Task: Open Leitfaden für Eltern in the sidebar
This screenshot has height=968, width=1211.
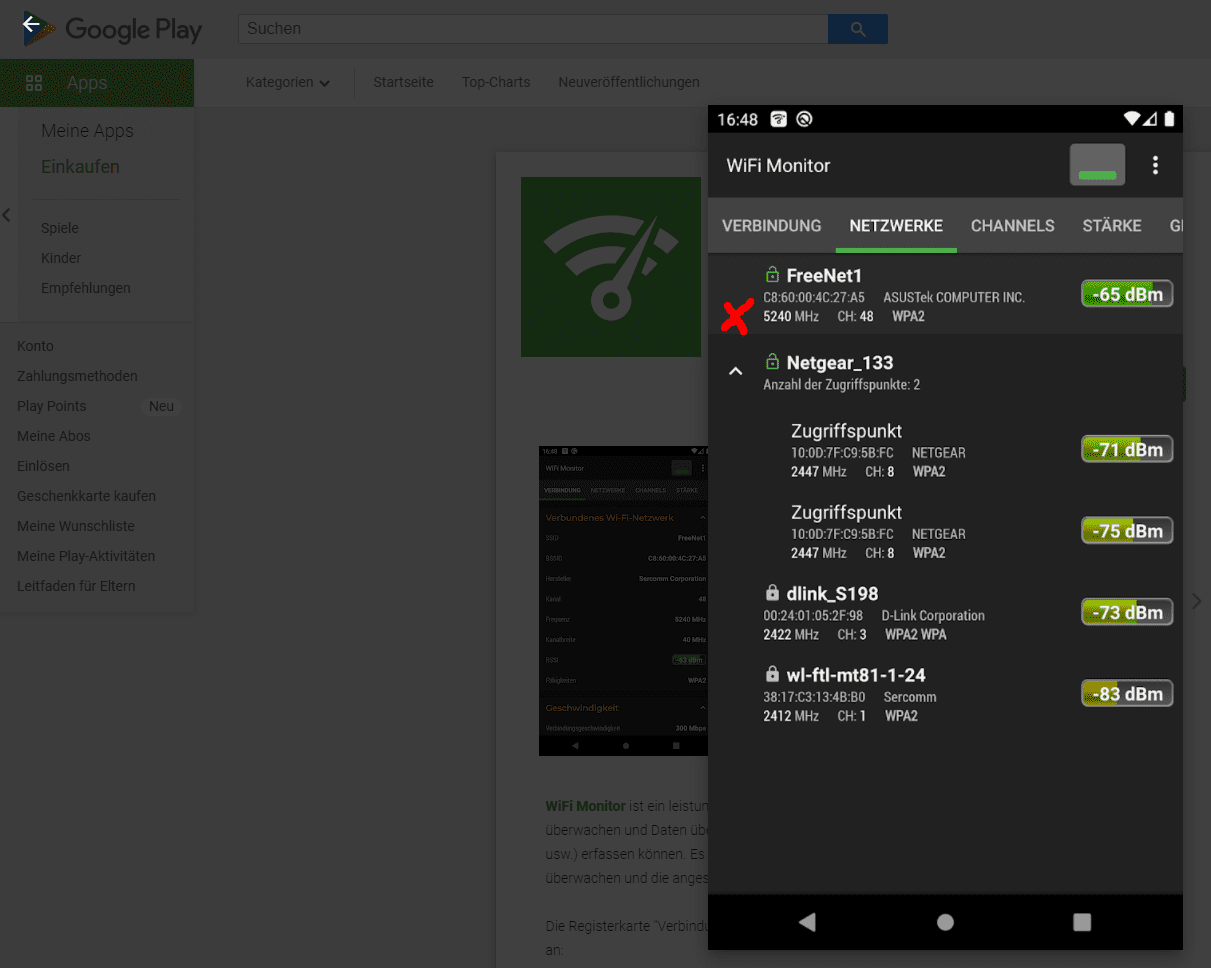Action: 76,586
